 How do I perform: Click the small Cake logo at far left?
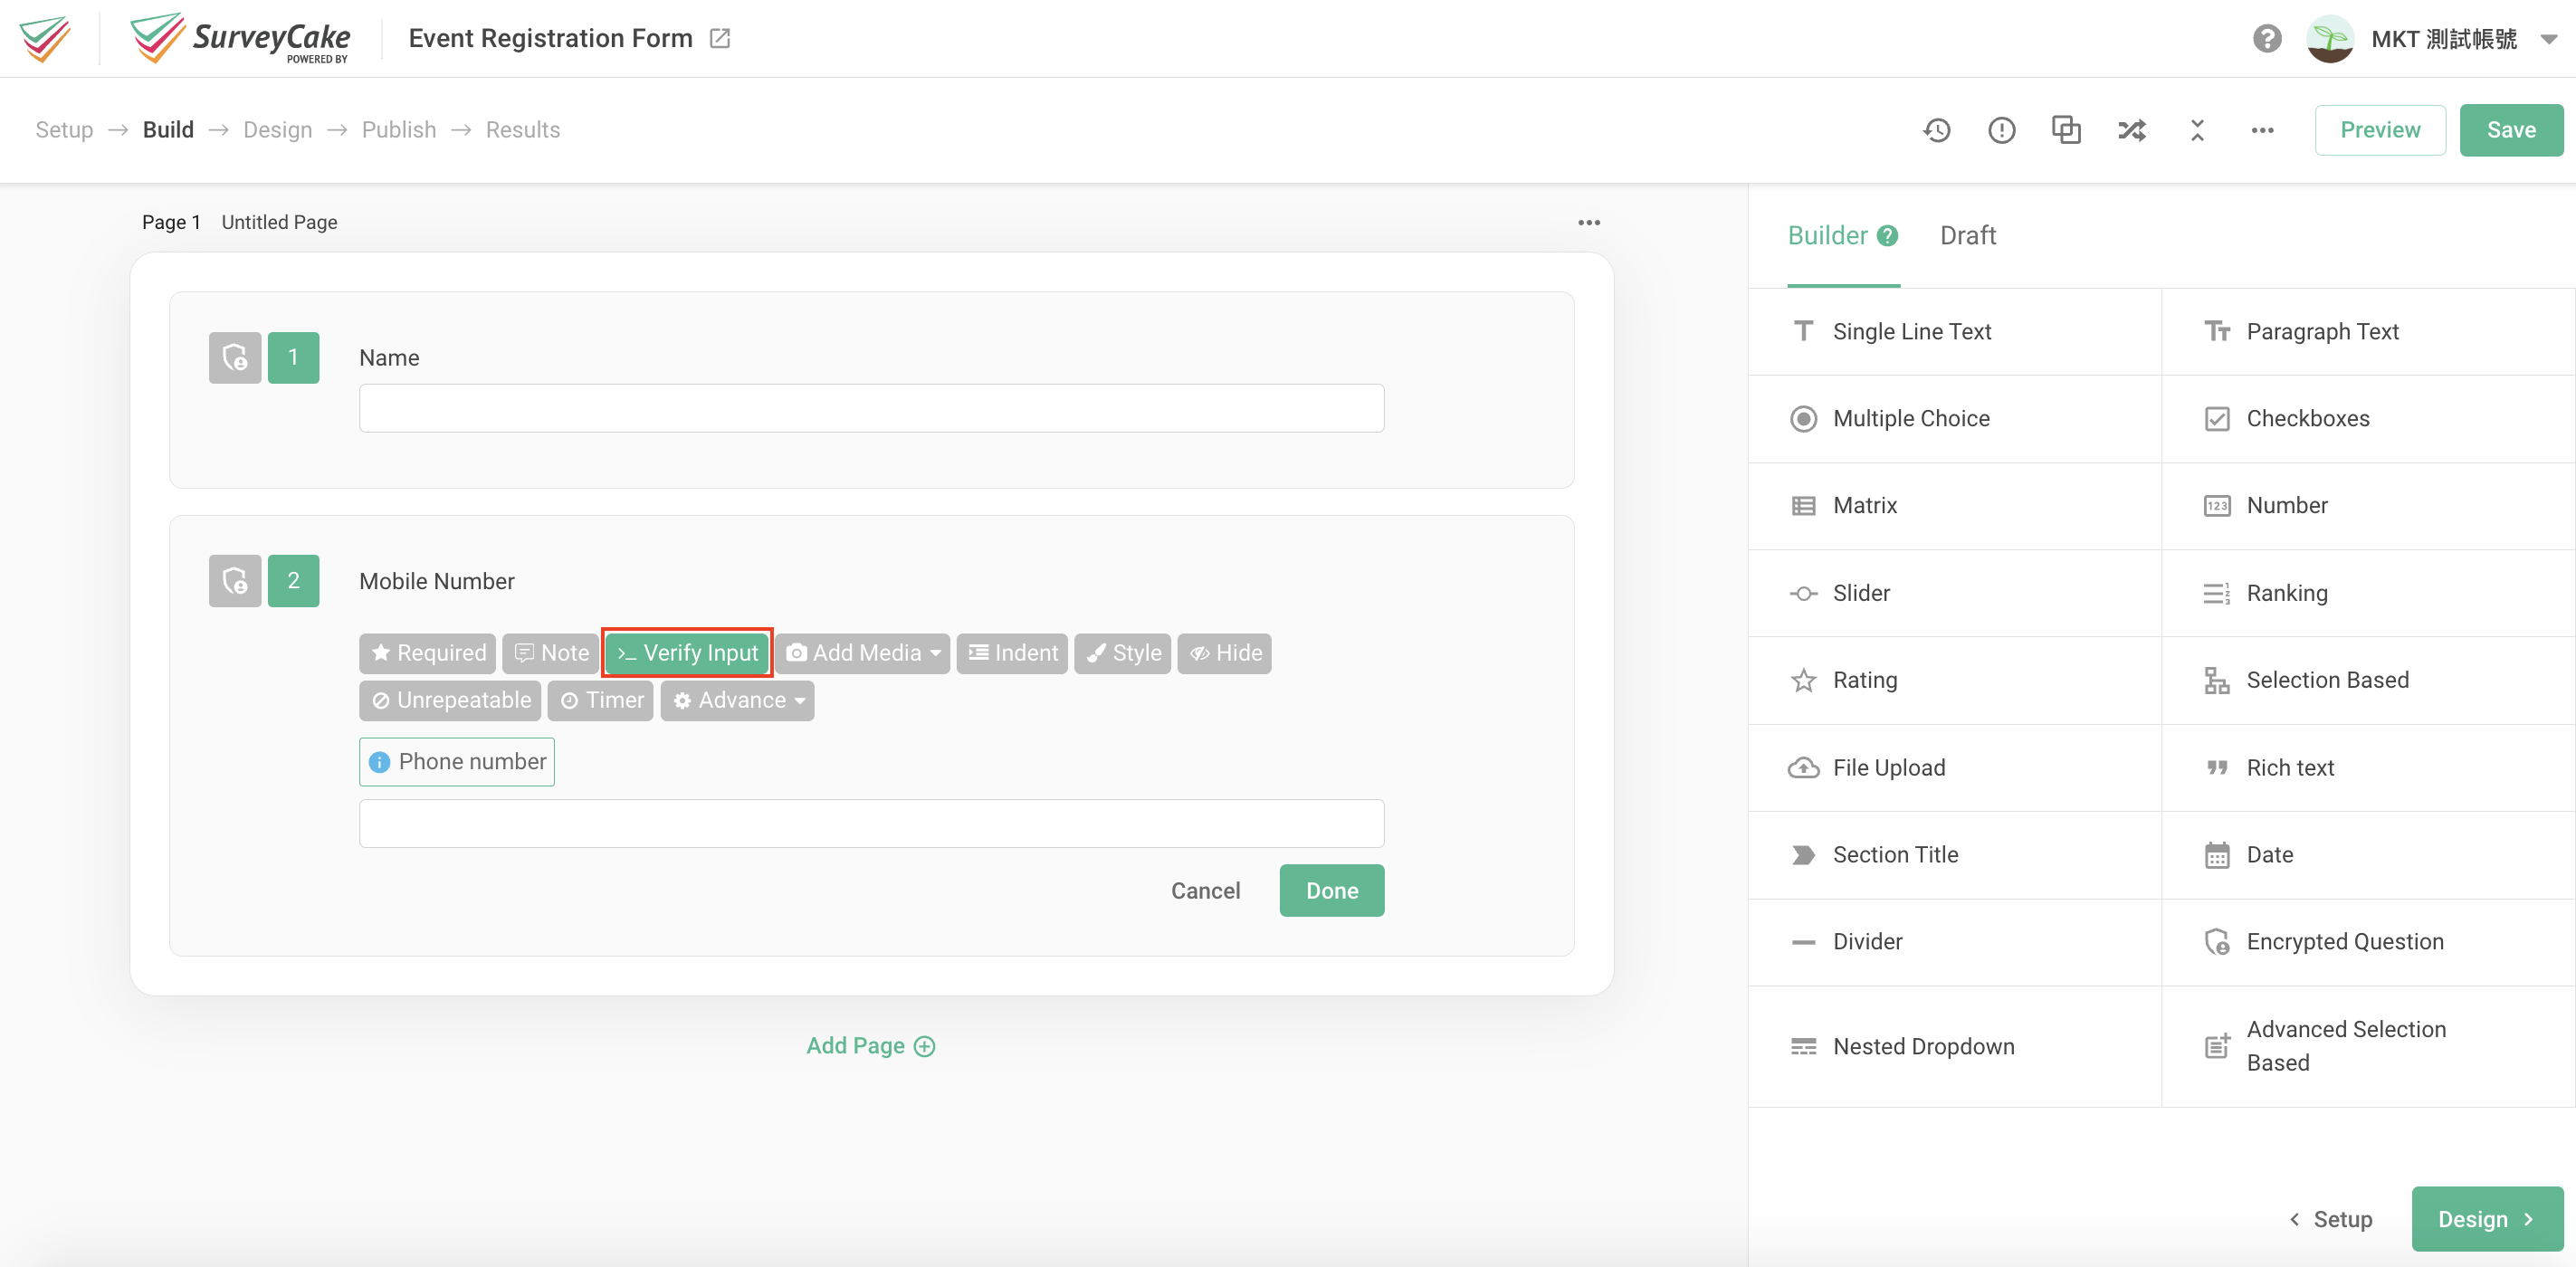click(x=45, y=39)
